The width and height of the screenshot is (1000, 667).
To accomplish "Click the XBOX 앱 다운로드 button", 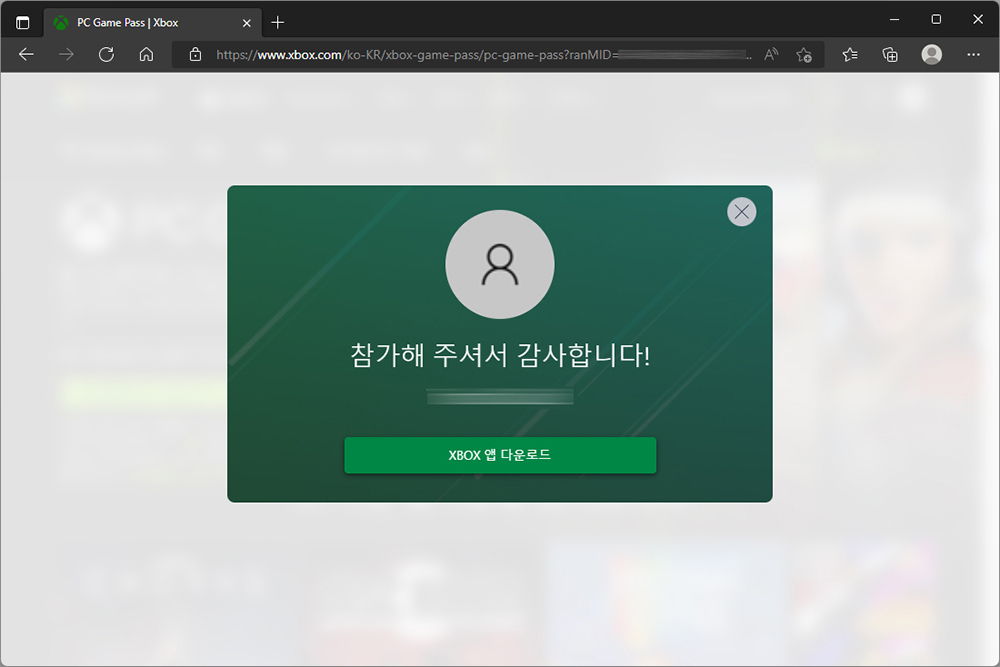I will coord(500,455).
